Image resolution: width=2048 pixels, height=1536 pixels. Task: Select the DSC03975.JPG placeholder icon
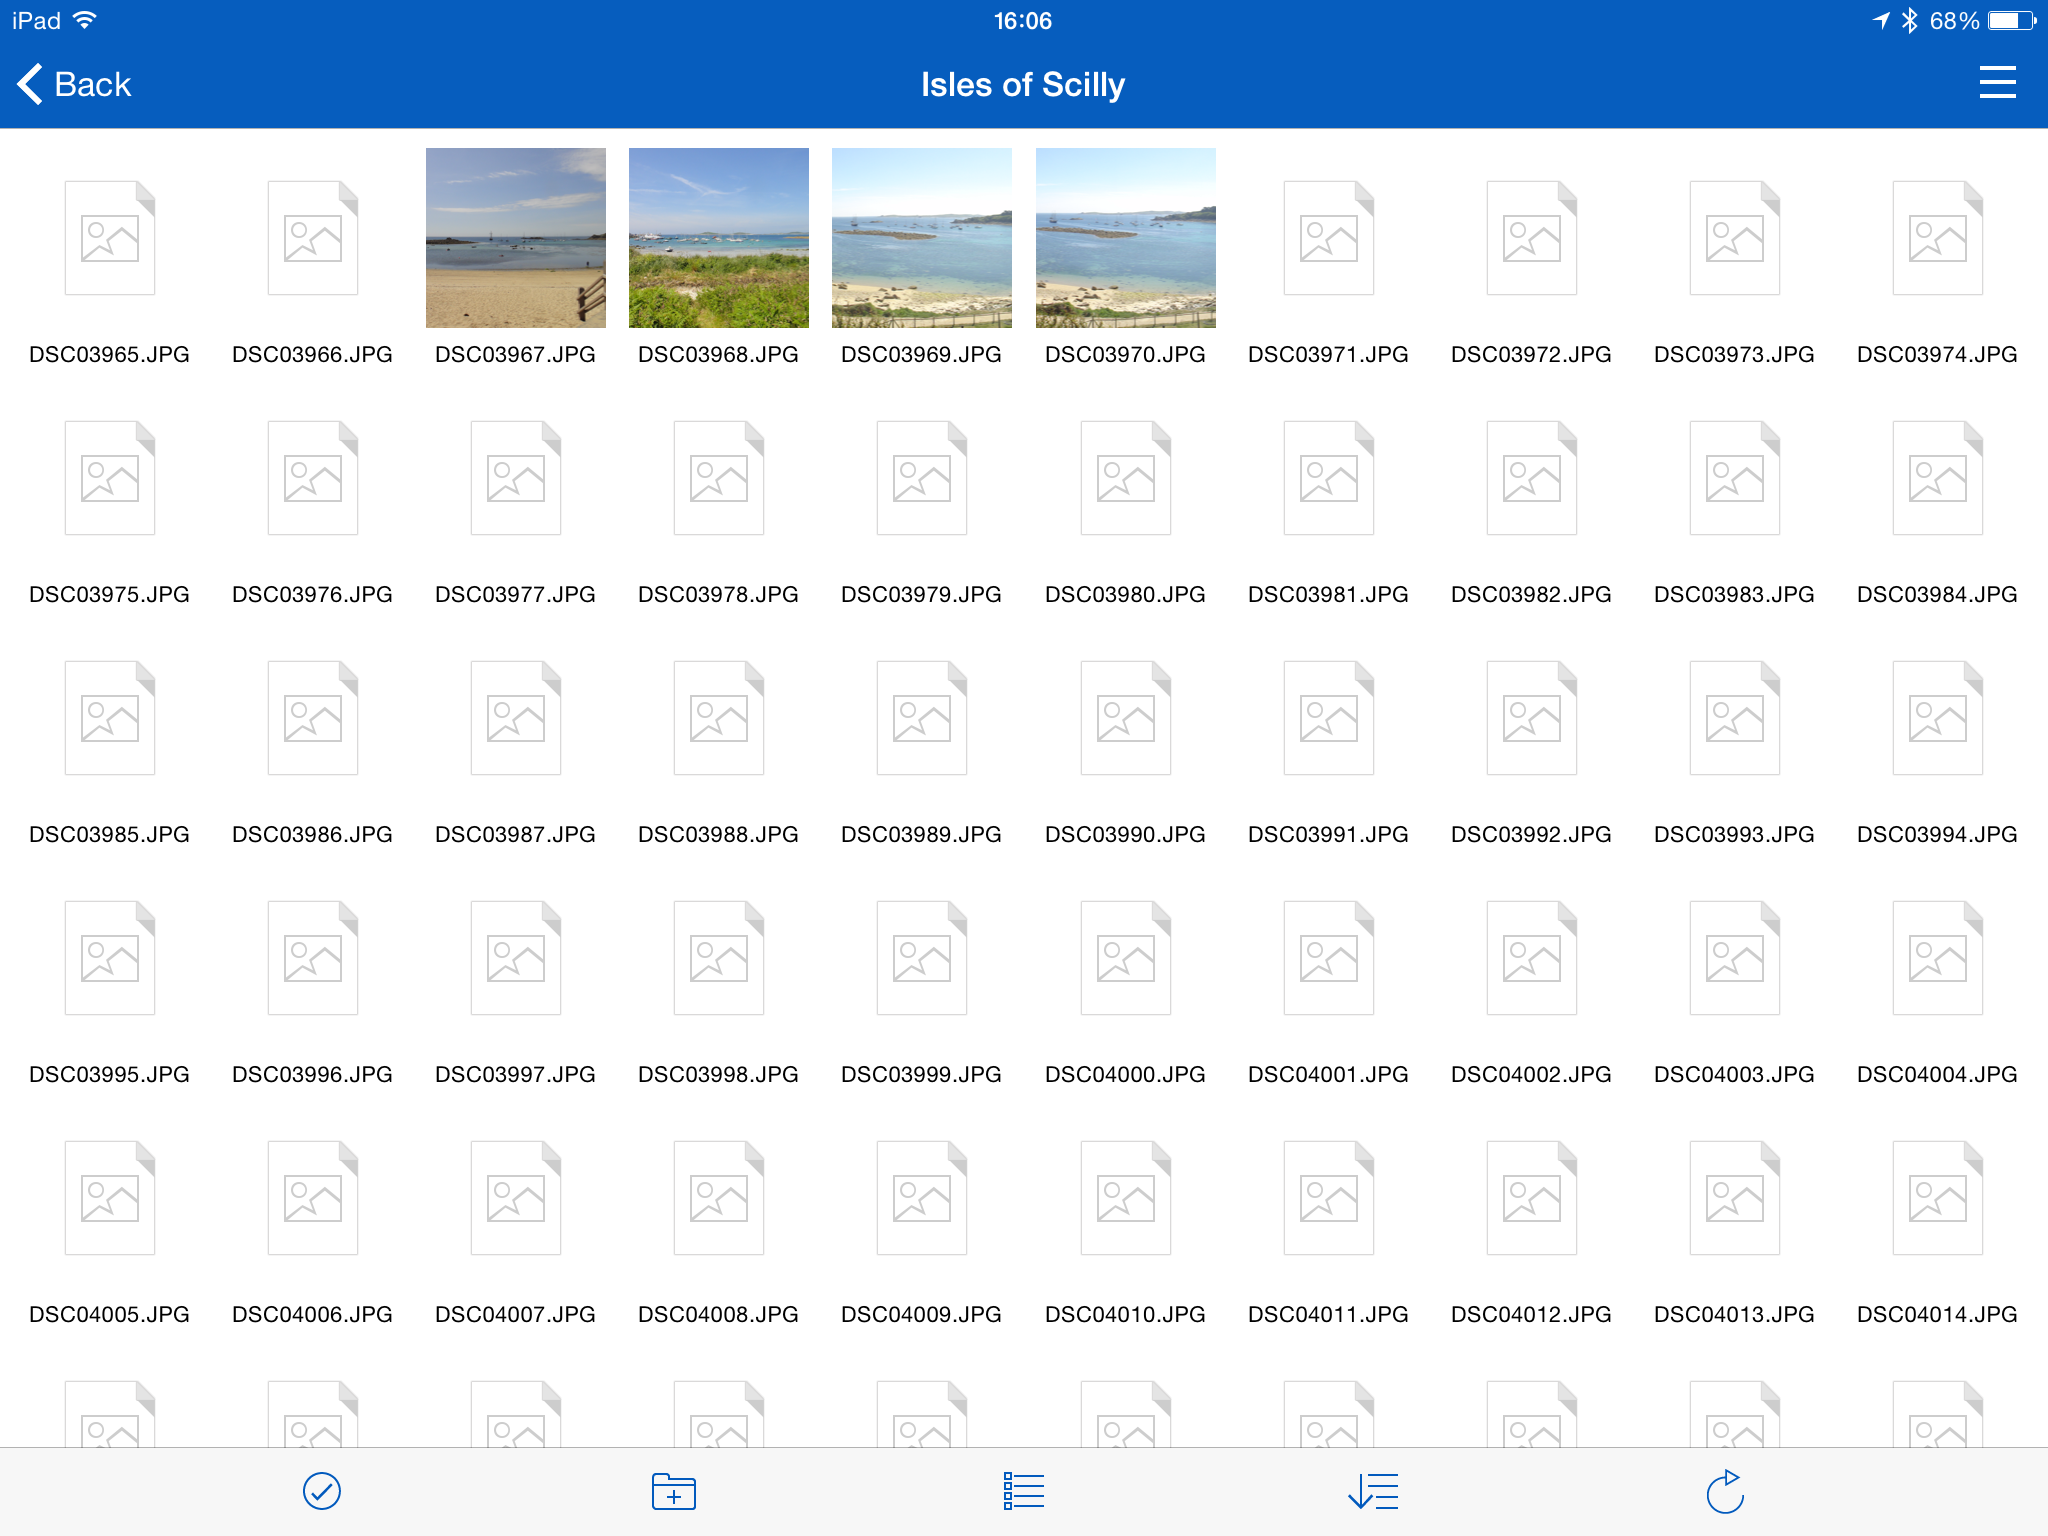tap(110, 478)
